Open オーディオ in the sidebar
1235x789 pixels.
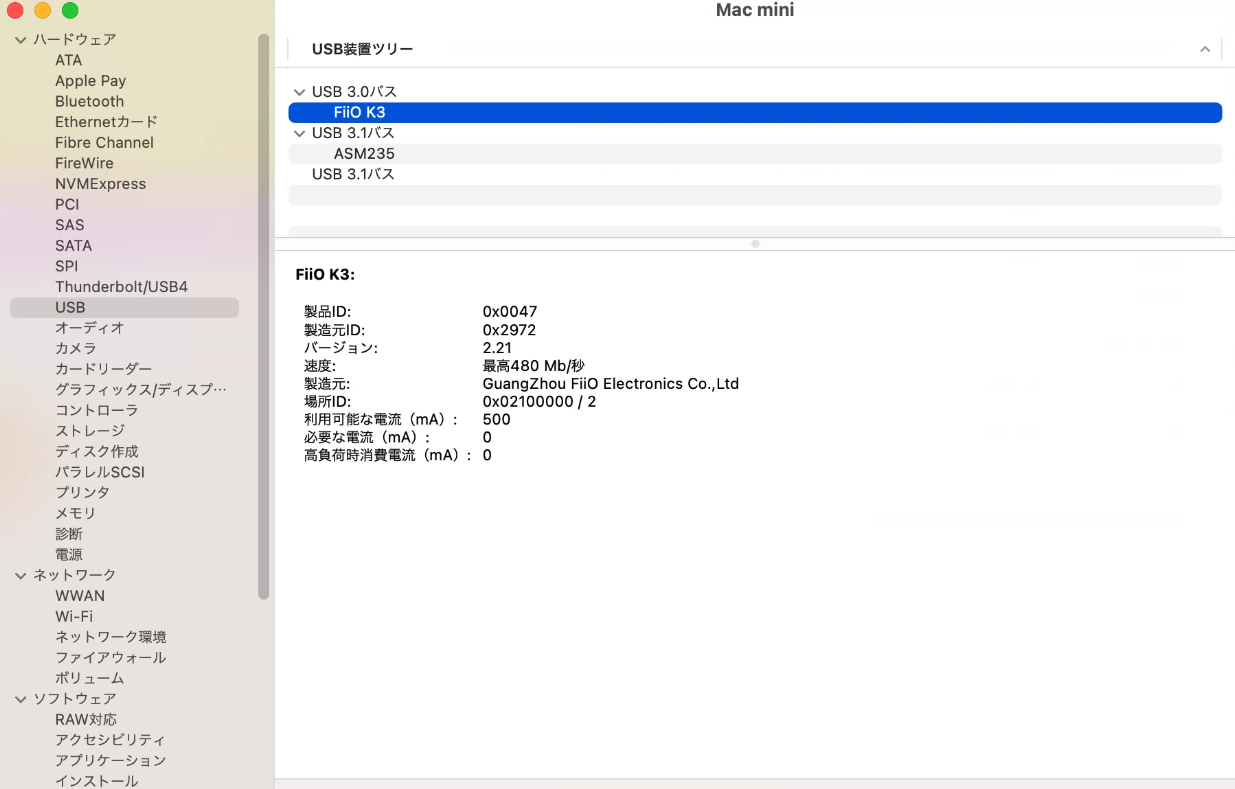tap(89, 328)
